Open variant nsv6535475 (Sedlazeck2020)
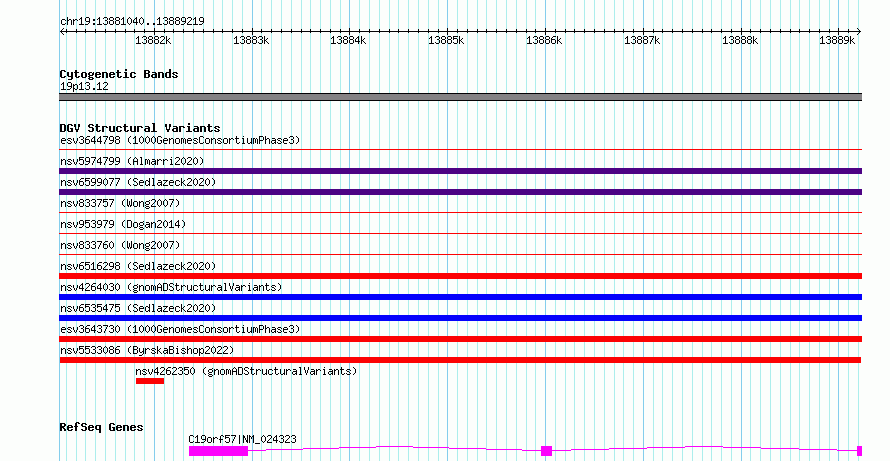Viewport: 890px width, 461px height. click(138, 308)
